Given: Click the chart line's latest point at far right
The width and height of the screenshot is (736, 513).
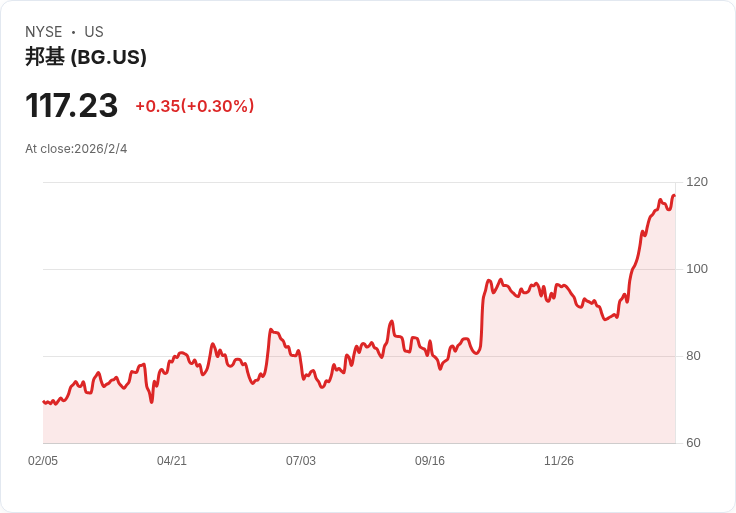Looking at the screenshot, I should [675, 195].
